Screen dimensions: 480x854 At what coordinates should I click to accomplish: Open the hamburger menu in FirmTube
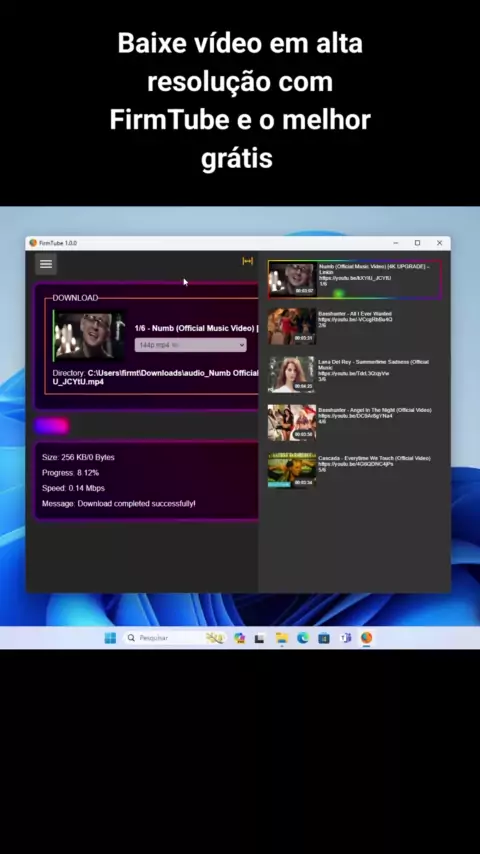pos(46,264)
